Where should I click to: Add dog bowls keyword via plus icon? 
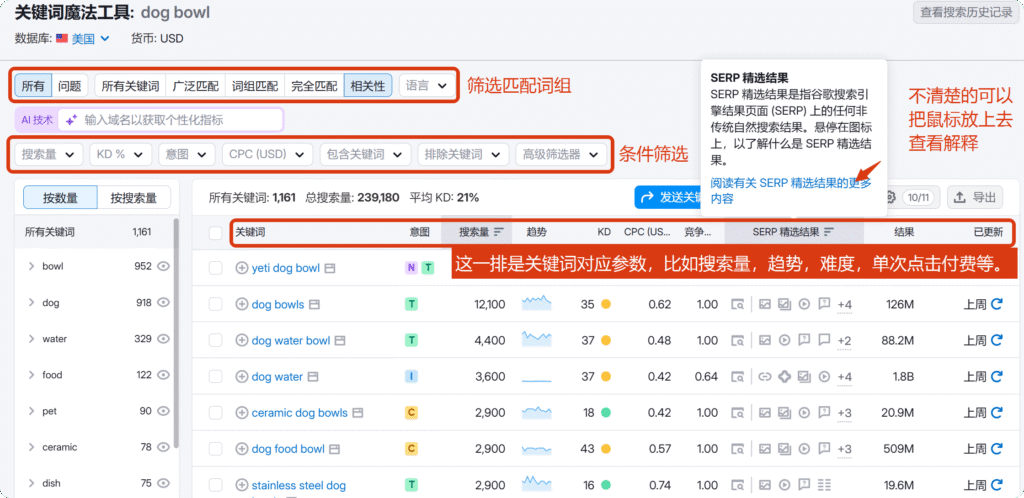[x=242, y=304]
